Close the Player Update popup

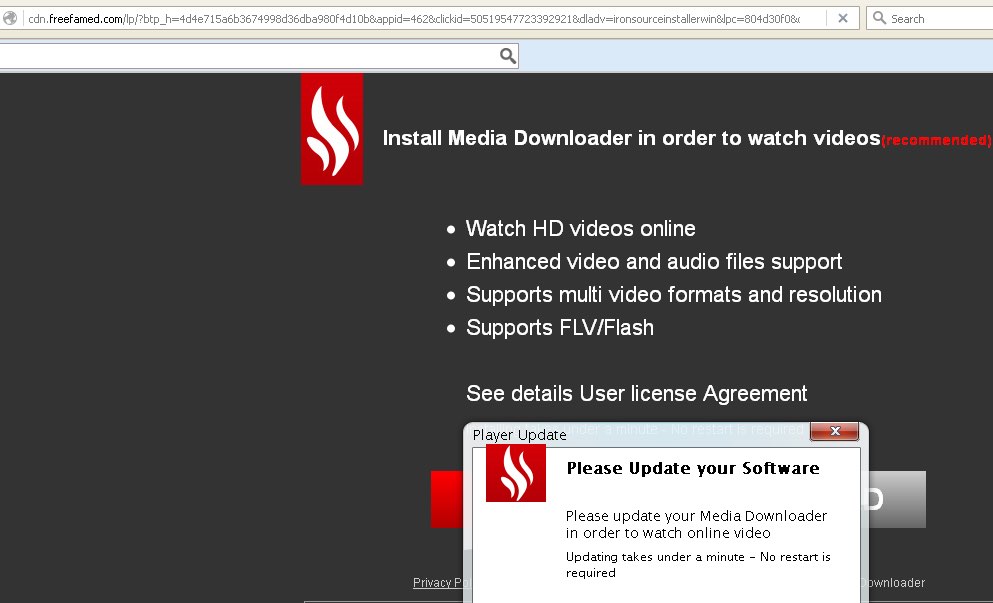(x=833, y=433)
